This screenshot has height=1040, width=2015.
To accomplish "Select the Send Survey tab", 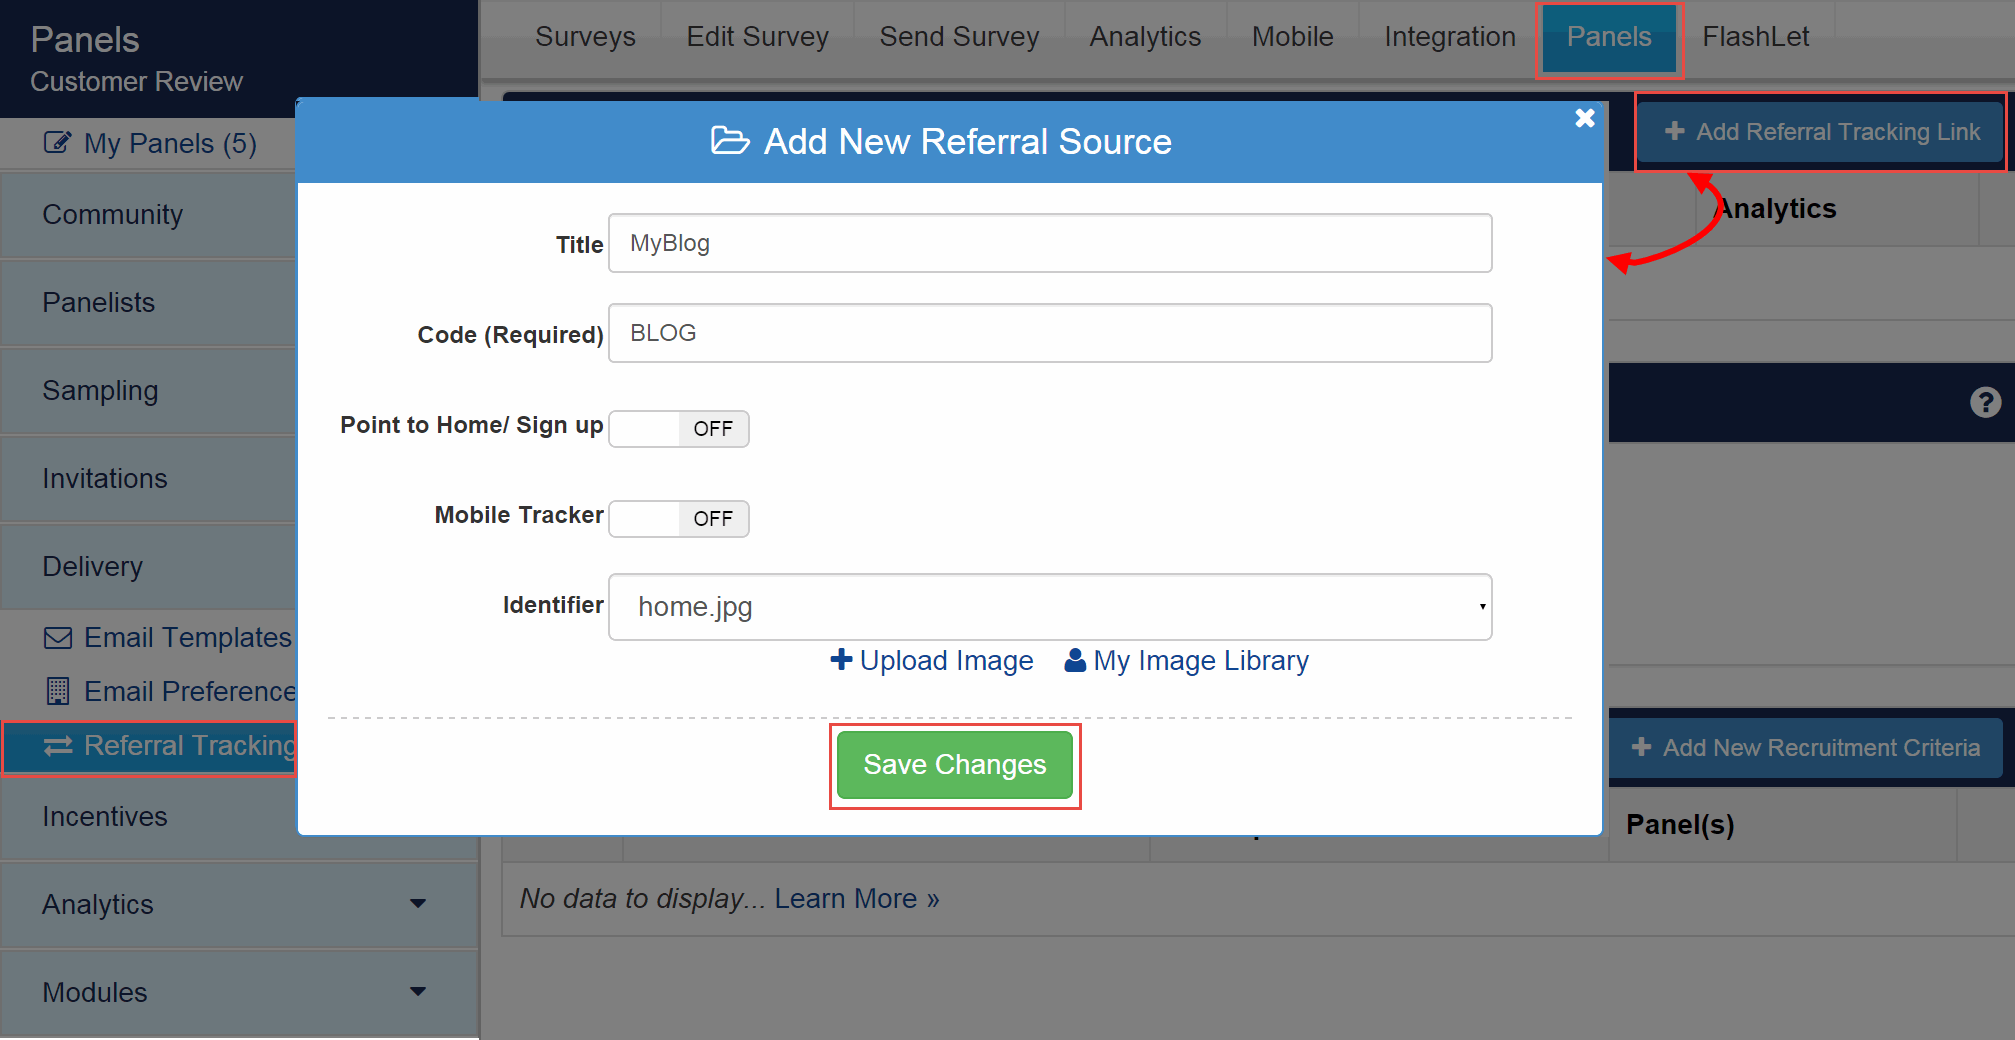I will pos(958,36).
